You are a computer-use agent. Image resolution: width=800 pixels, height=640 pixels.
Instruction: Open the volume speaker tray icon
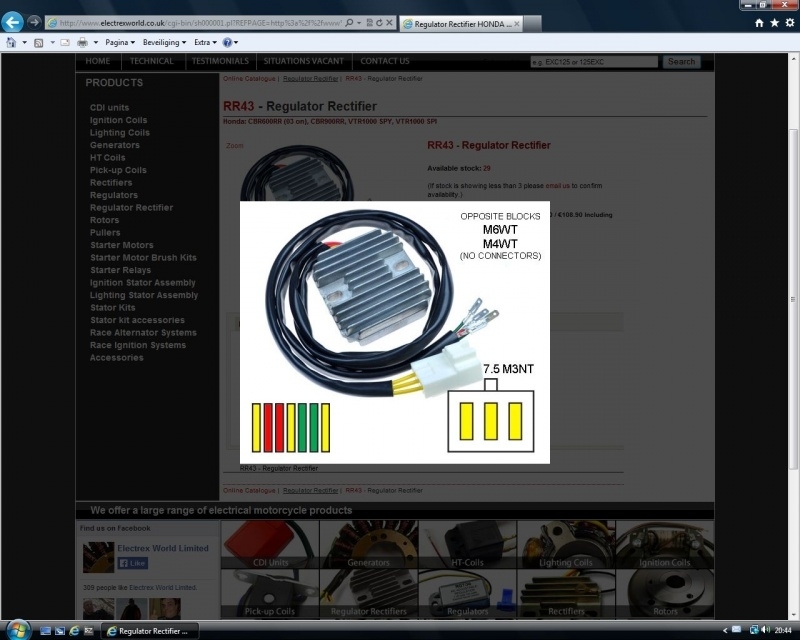tap(765, 630)
